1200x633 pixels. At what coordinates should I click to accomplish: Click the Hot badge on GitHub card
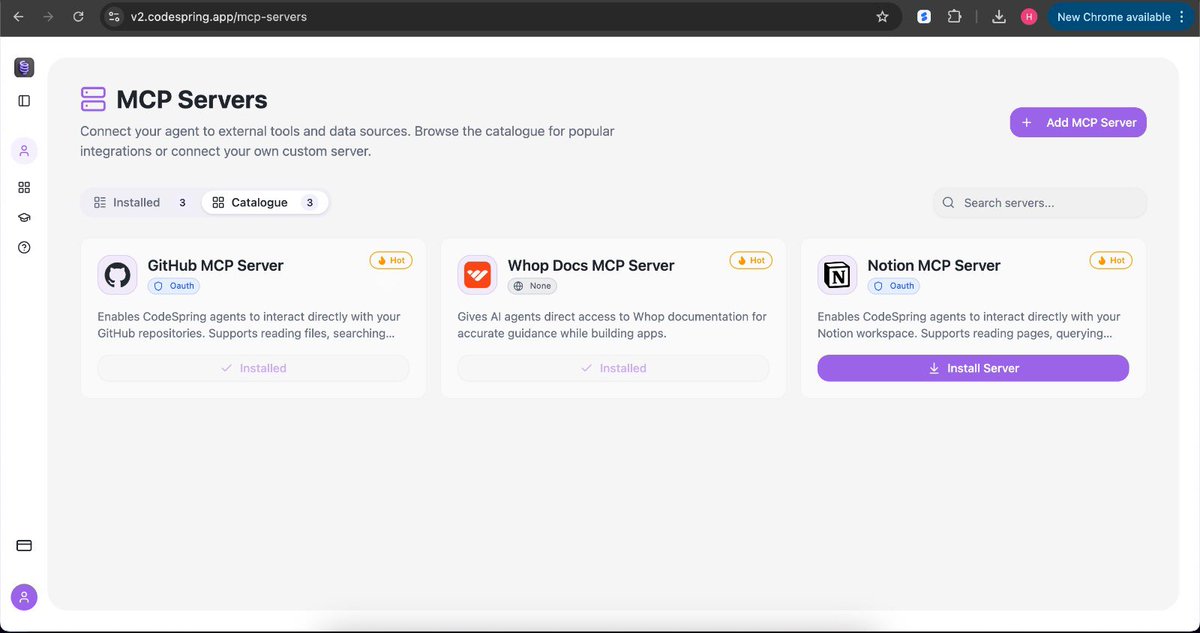point(391,260)
